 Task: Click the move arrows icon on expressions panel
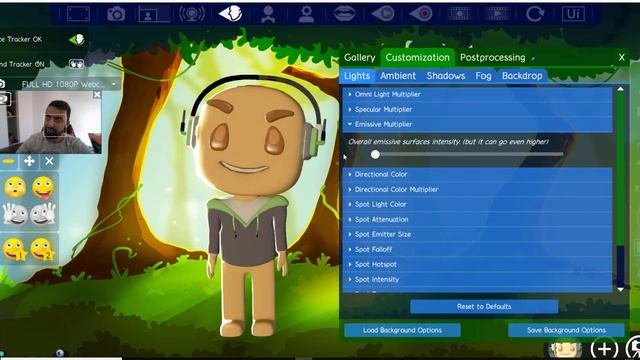(x=29, y=161)
